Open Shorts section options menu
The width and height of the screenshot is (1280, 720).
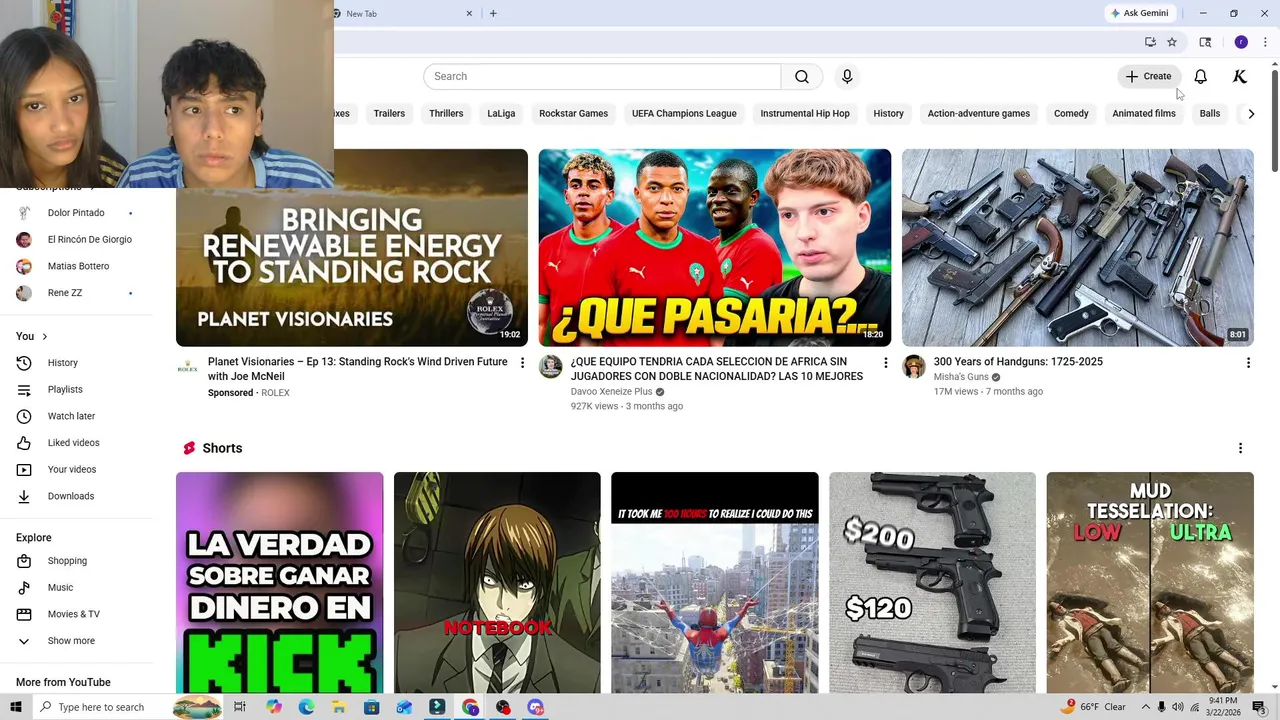point(1240,448)
